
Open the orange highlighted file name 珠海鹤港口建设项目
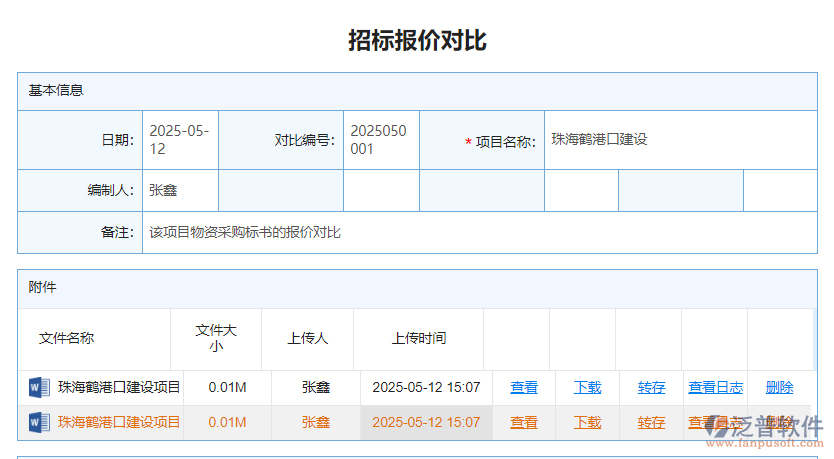pos(119,422)
